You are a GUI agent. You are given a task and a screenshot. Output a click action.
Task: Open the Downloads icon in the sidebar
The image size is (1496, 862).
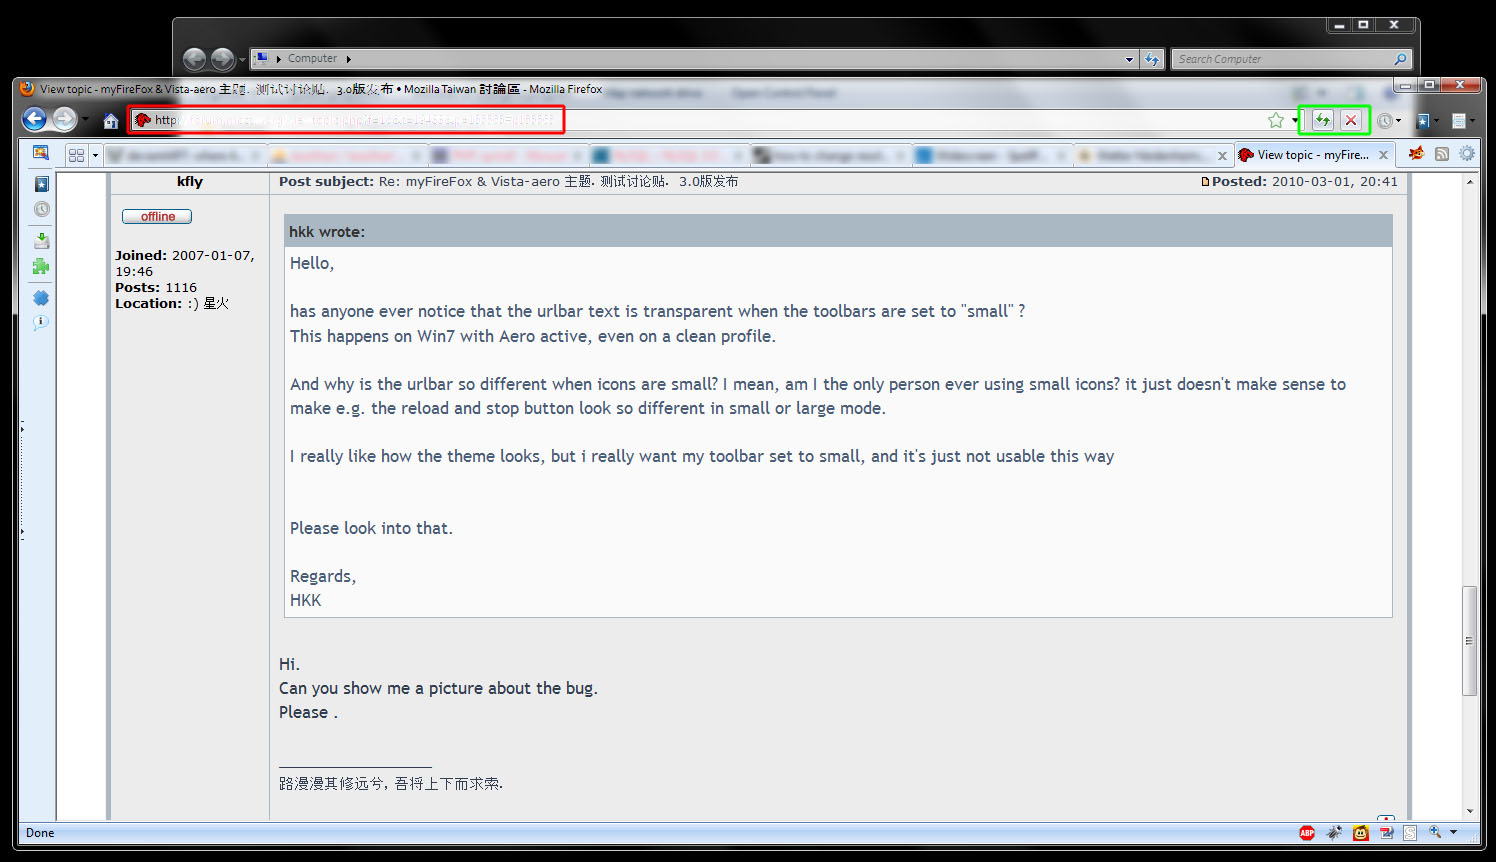(x=41, y=240)
